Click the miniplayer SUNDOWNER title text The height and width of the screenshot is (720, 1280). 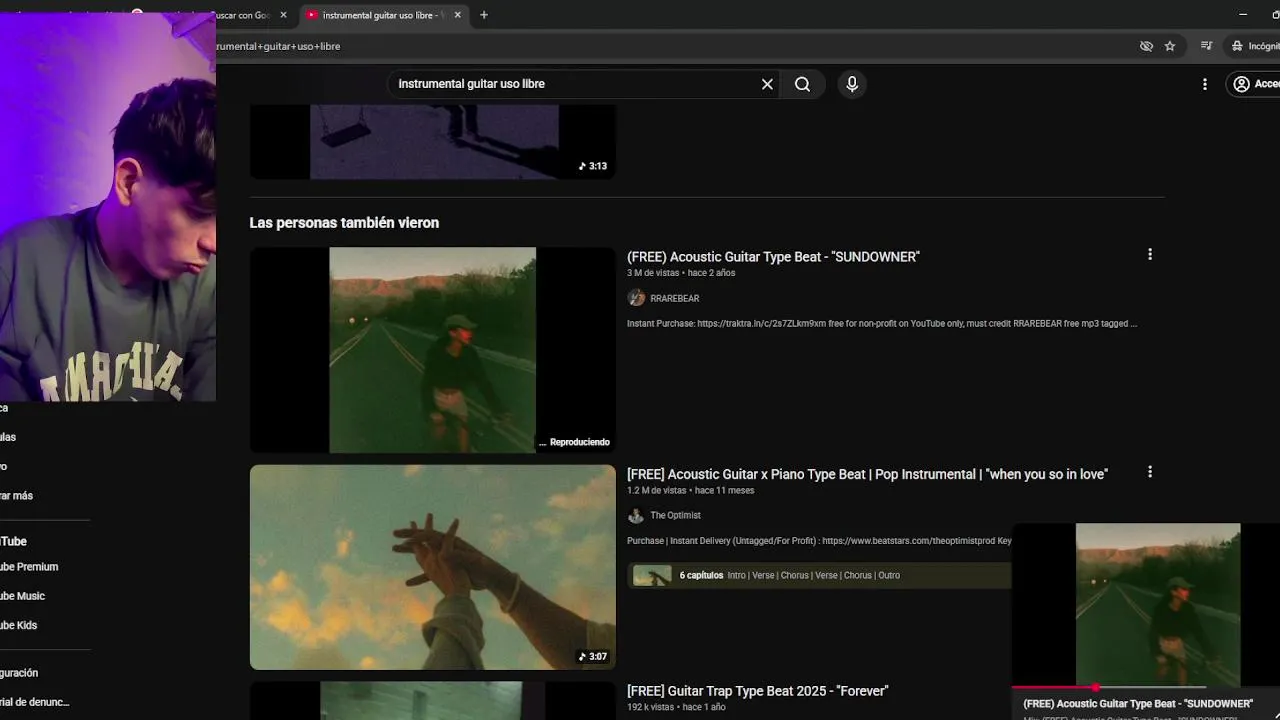pyautogui.click(x=1138, y=704)
